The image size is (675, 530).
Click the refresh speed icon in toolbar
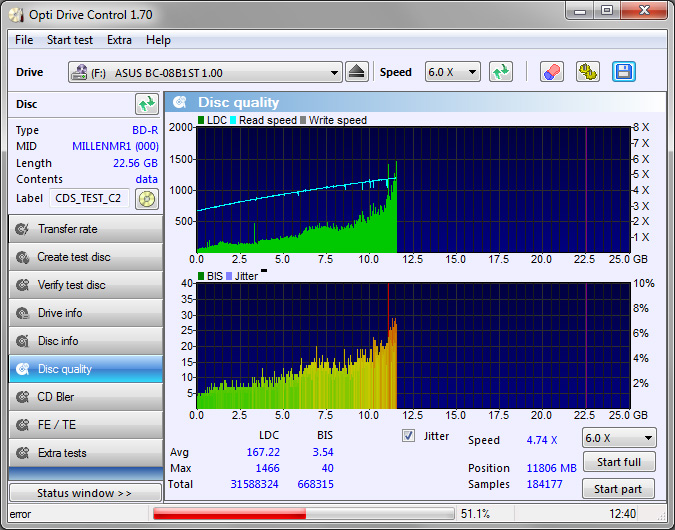tap(501, 72)
